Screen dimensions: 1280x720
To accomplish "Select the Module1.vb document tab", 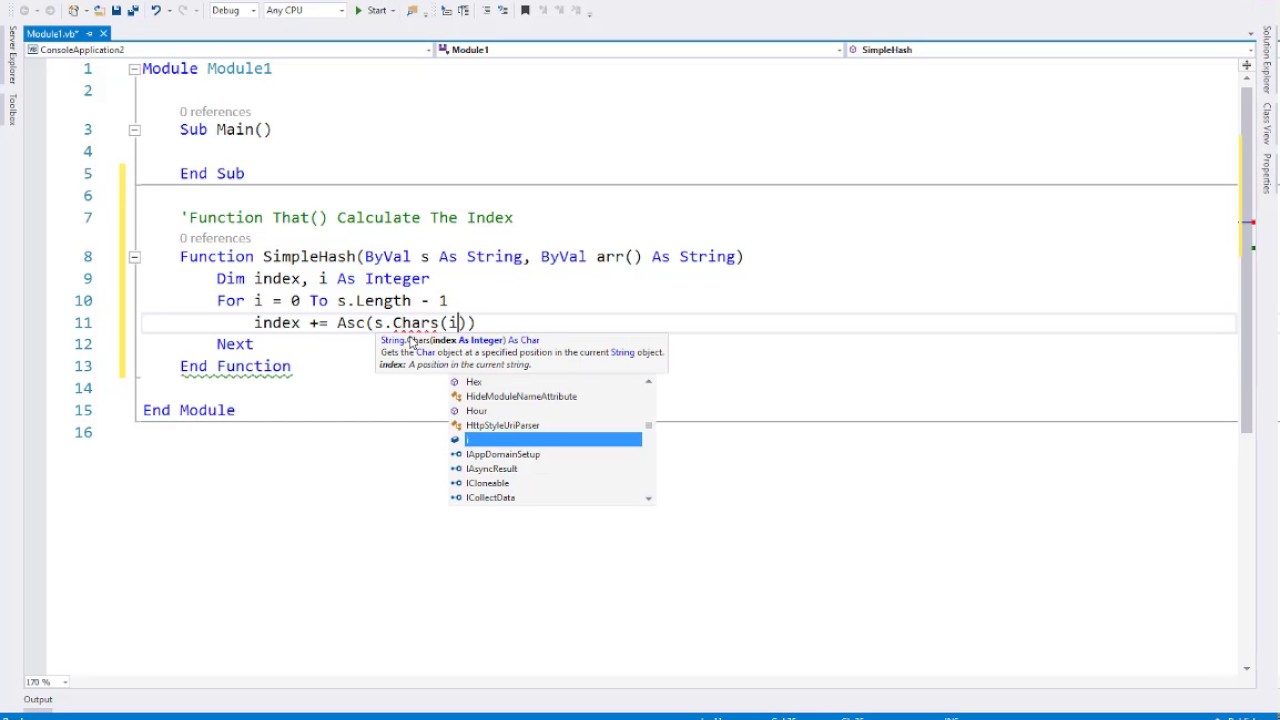I will pos(53,34).
